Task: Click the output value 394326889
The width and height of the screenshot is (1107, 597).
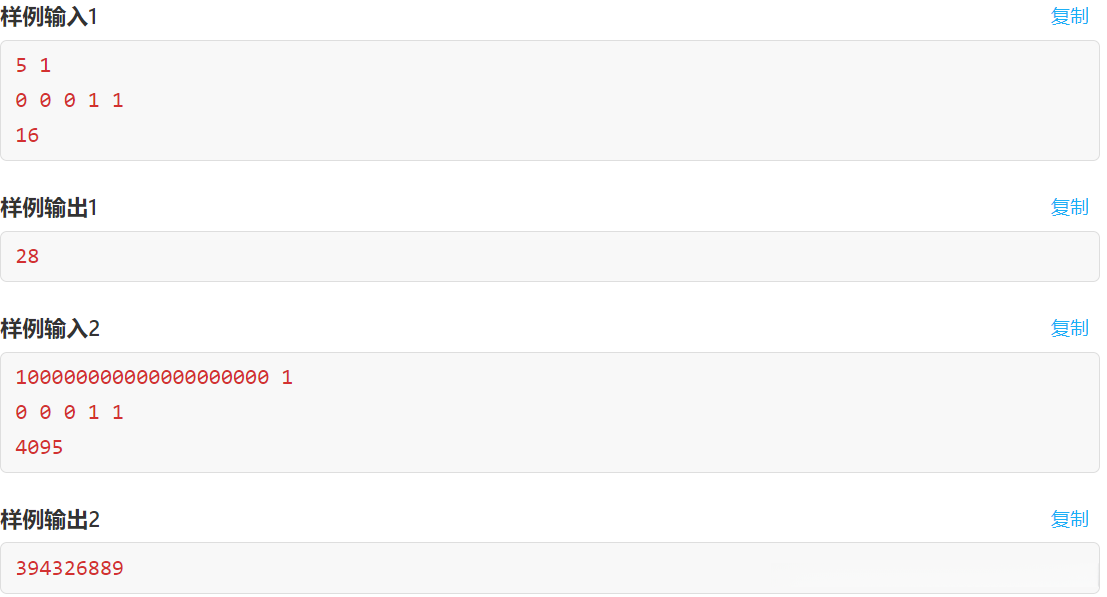Action: pyautogui.click(x=69, y=568)
